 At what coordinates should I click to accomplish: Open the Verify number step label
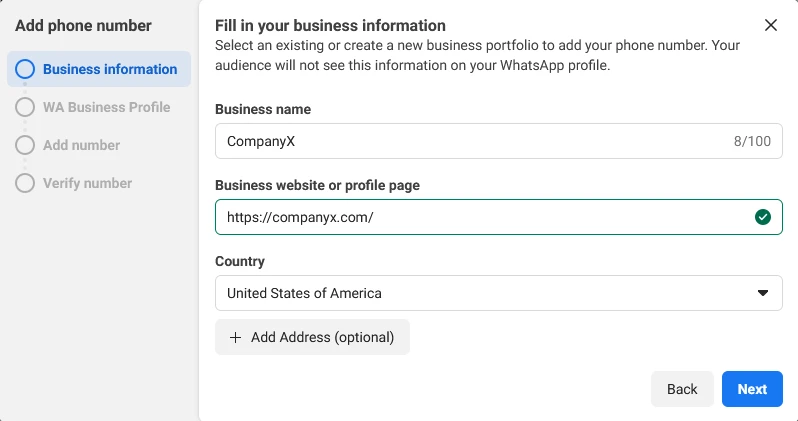(88, 183)
